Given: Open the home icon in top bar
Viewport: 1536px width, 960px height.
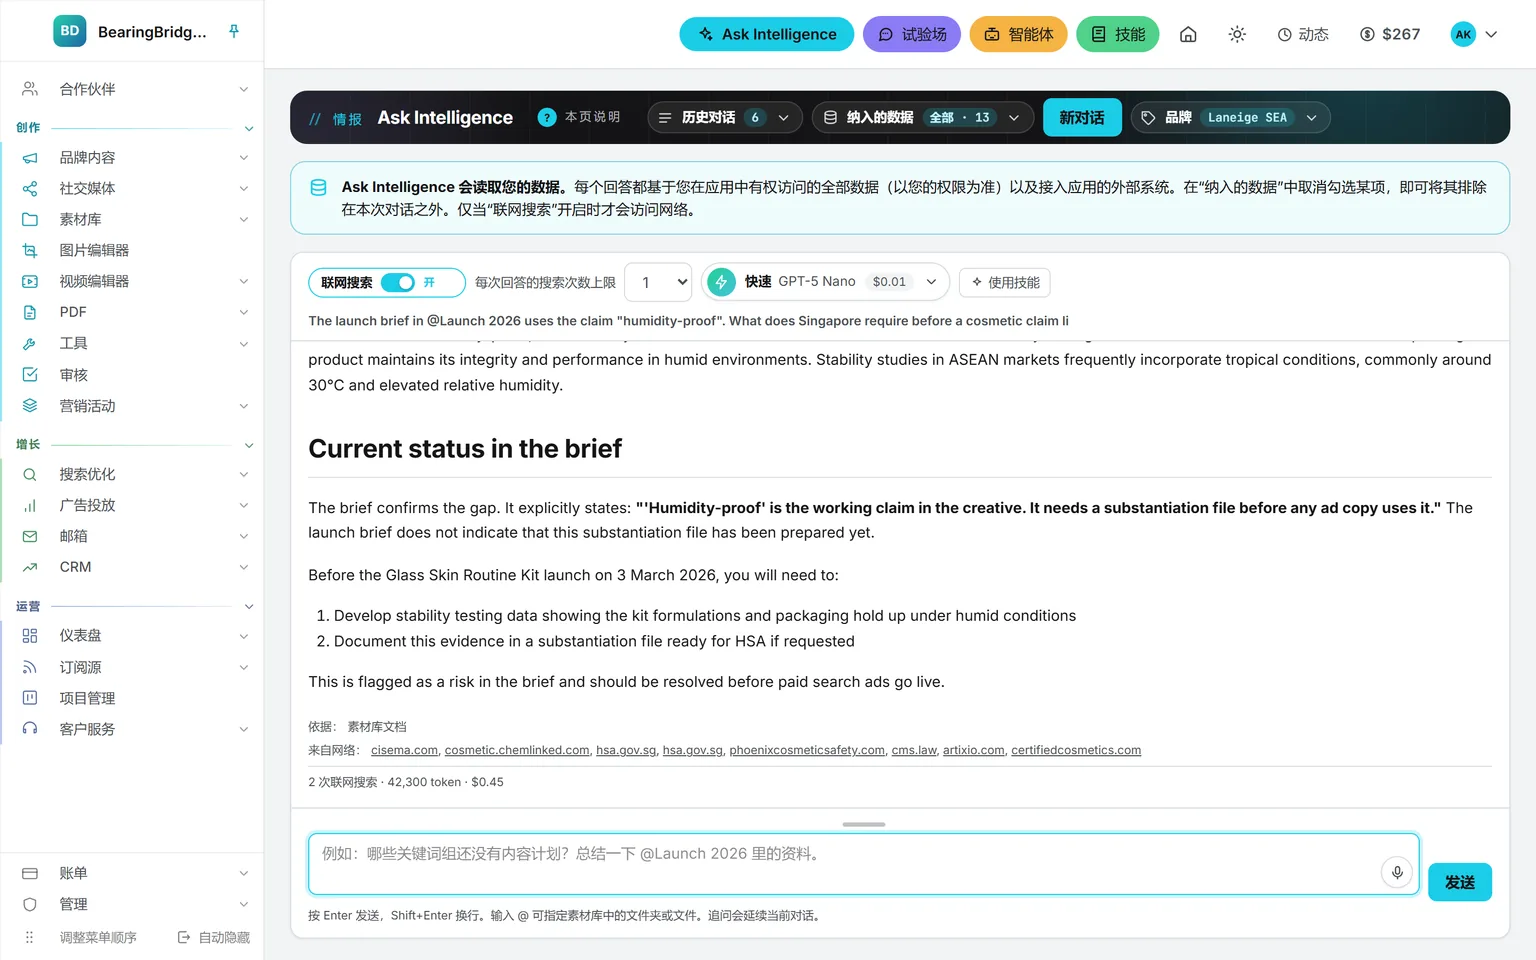Looking at the screenshot, I should [x=1188, y=34].
